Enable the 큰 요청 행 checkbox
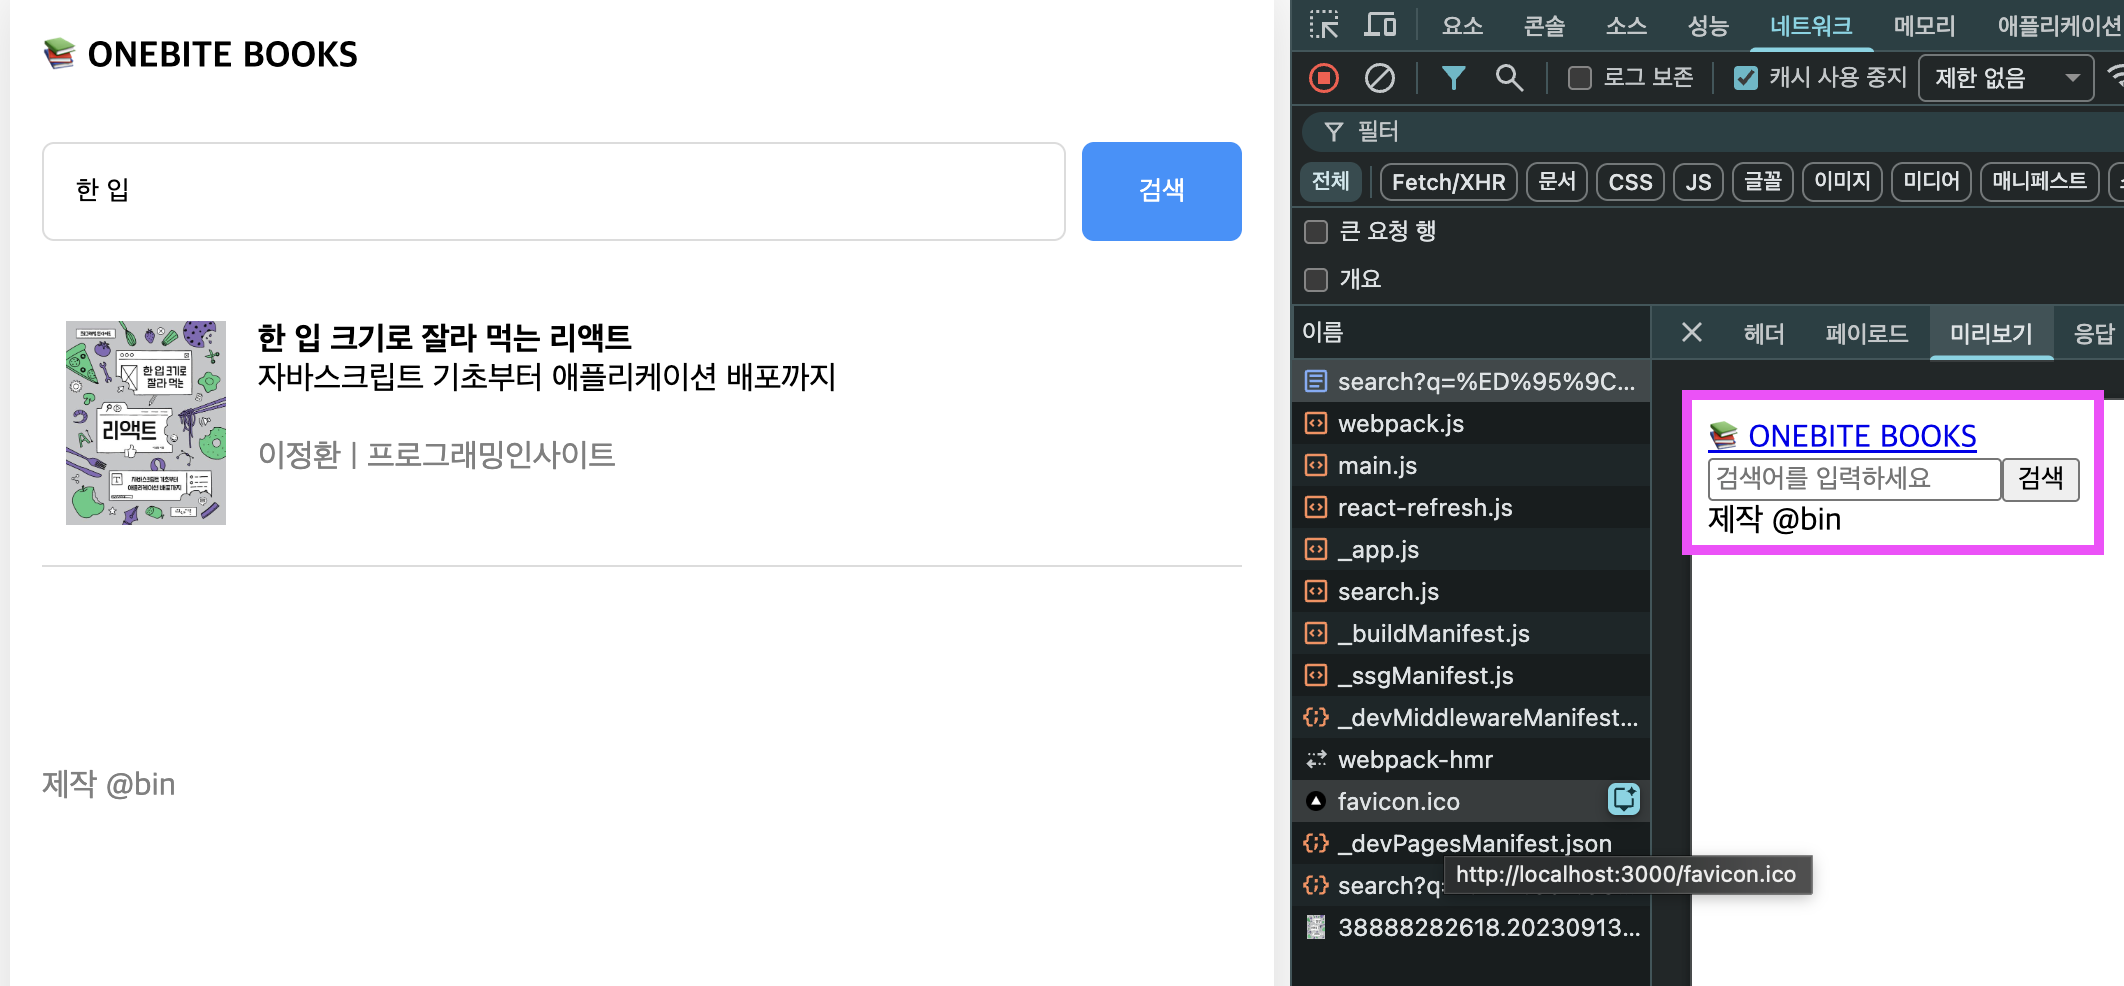Viewport: 2124px width, 986px height. tap(1316, 232)
